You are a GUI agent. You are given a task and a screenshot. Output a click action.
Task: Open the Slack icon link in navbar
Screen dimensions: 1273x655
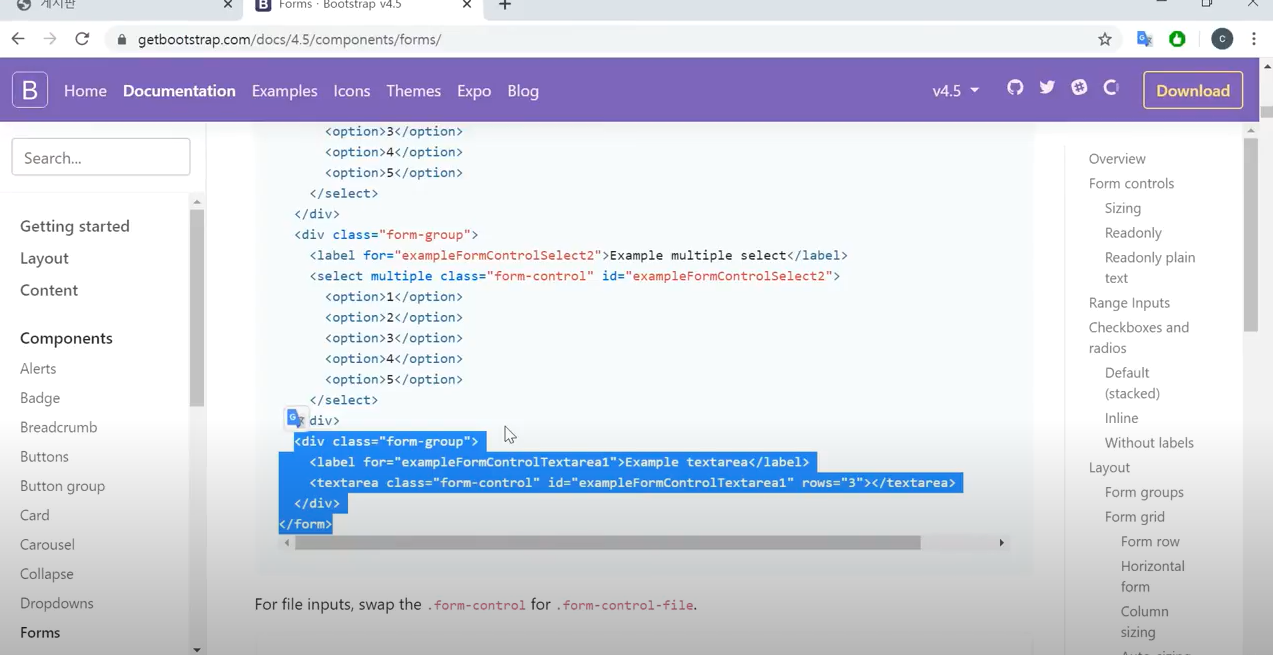coord(1079,88)
